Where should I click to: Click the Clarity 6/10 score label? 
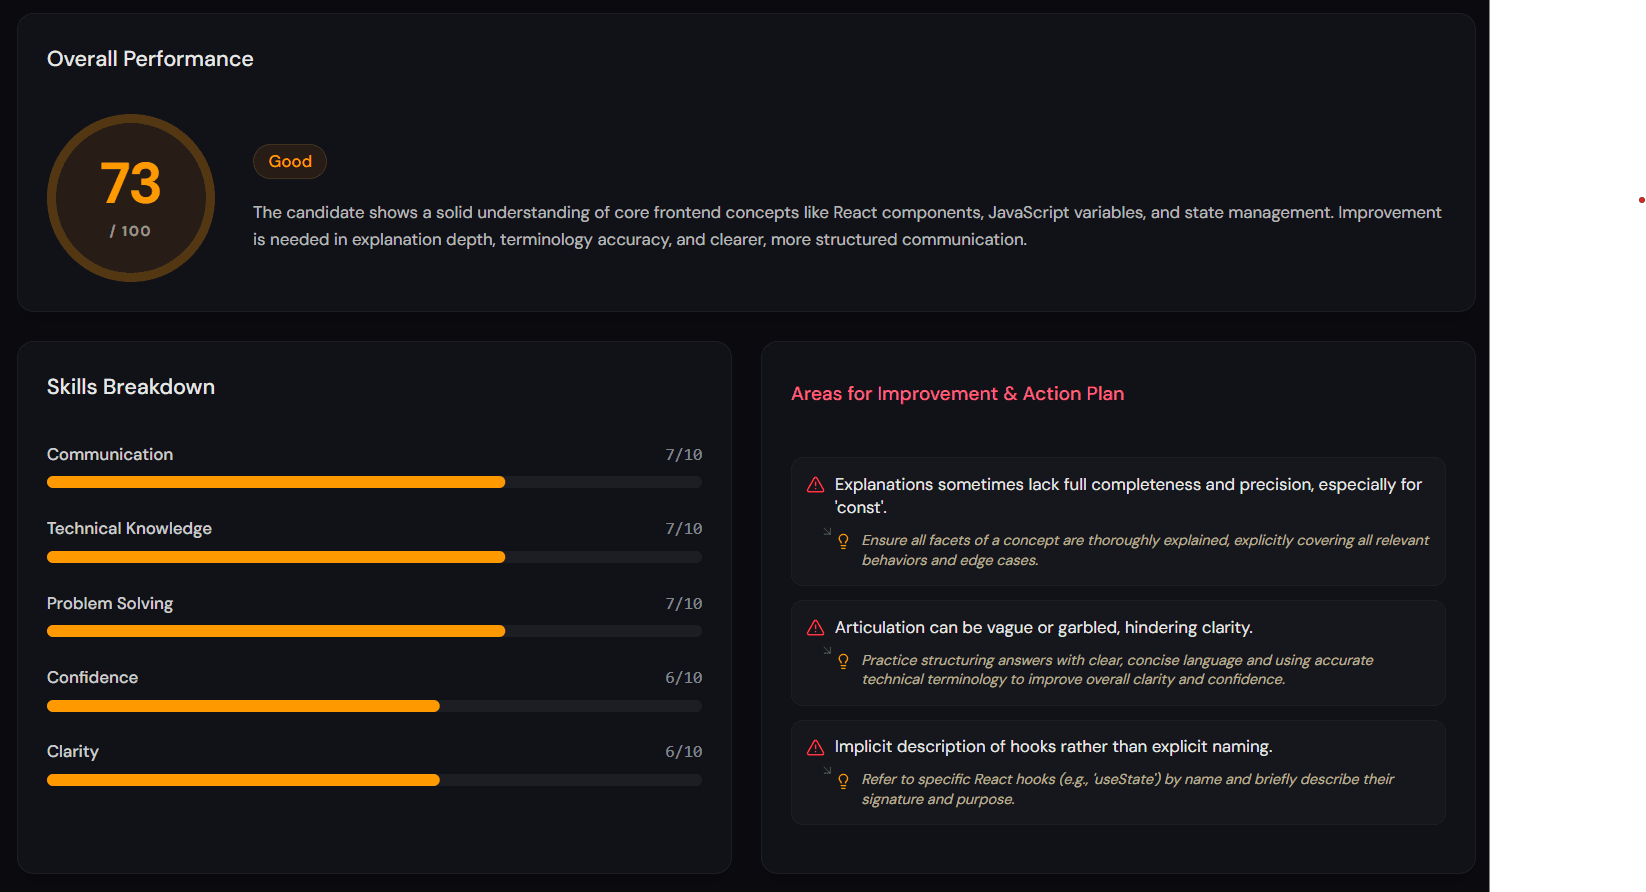point(684,752)
